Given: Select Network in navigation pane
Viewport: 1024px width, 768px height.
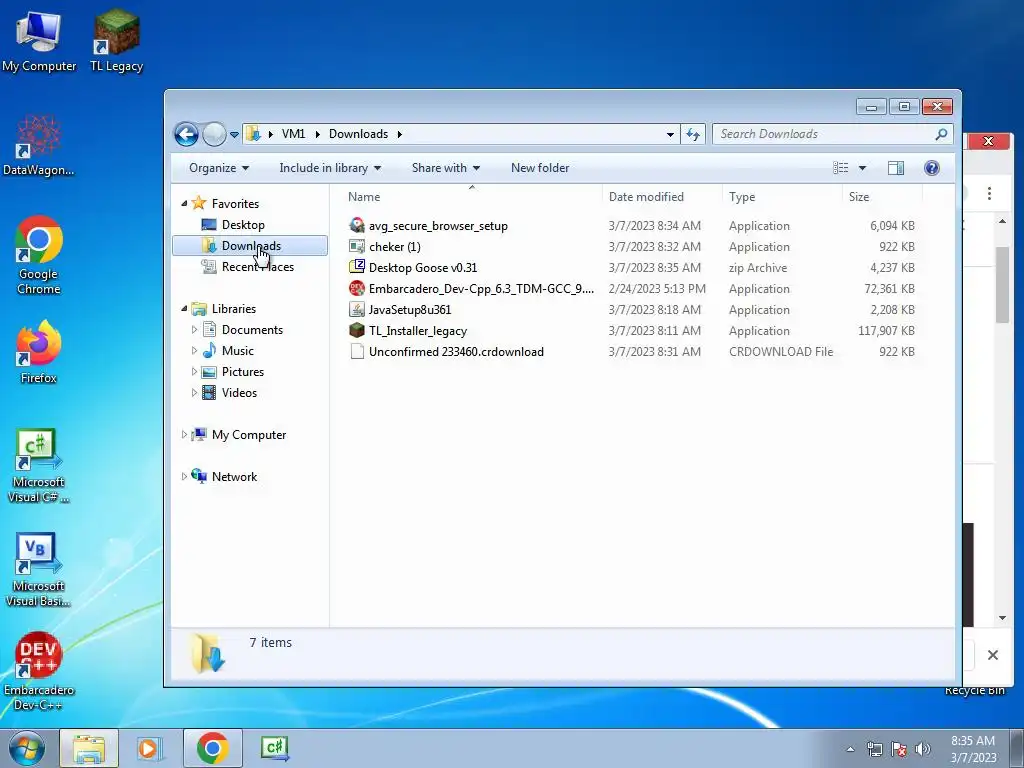Looking at the screenshot, I should pyautogui.click(x=234, y=477).
